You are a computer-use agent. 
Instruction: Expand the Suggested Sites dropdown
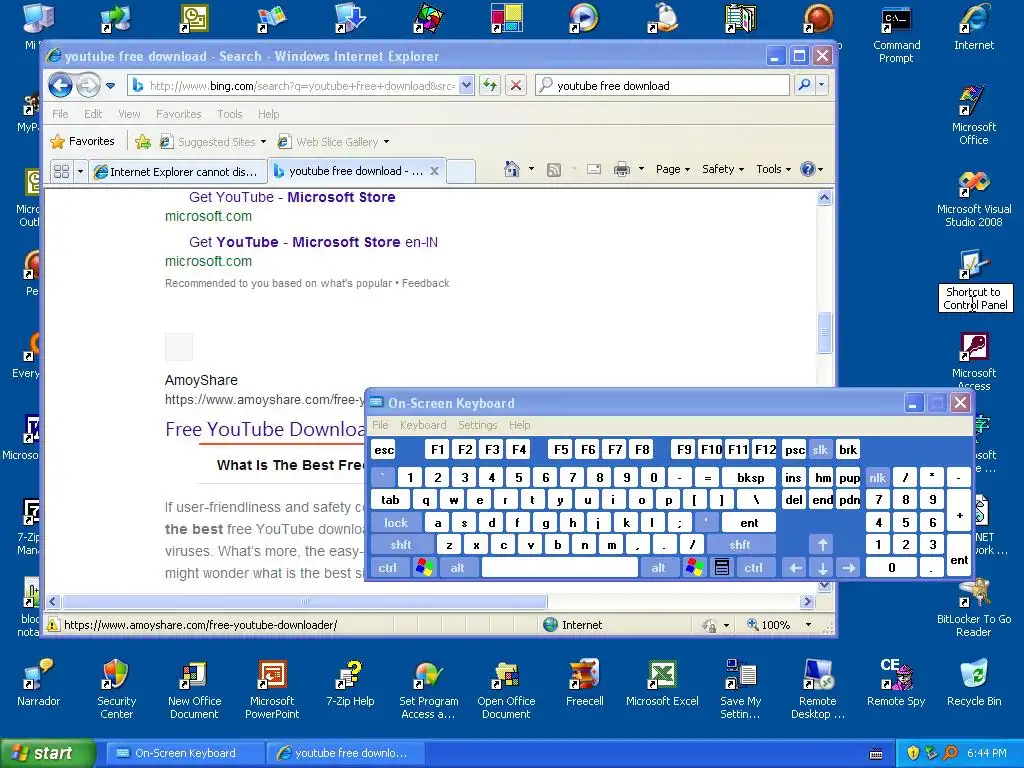tap(263, 142)
